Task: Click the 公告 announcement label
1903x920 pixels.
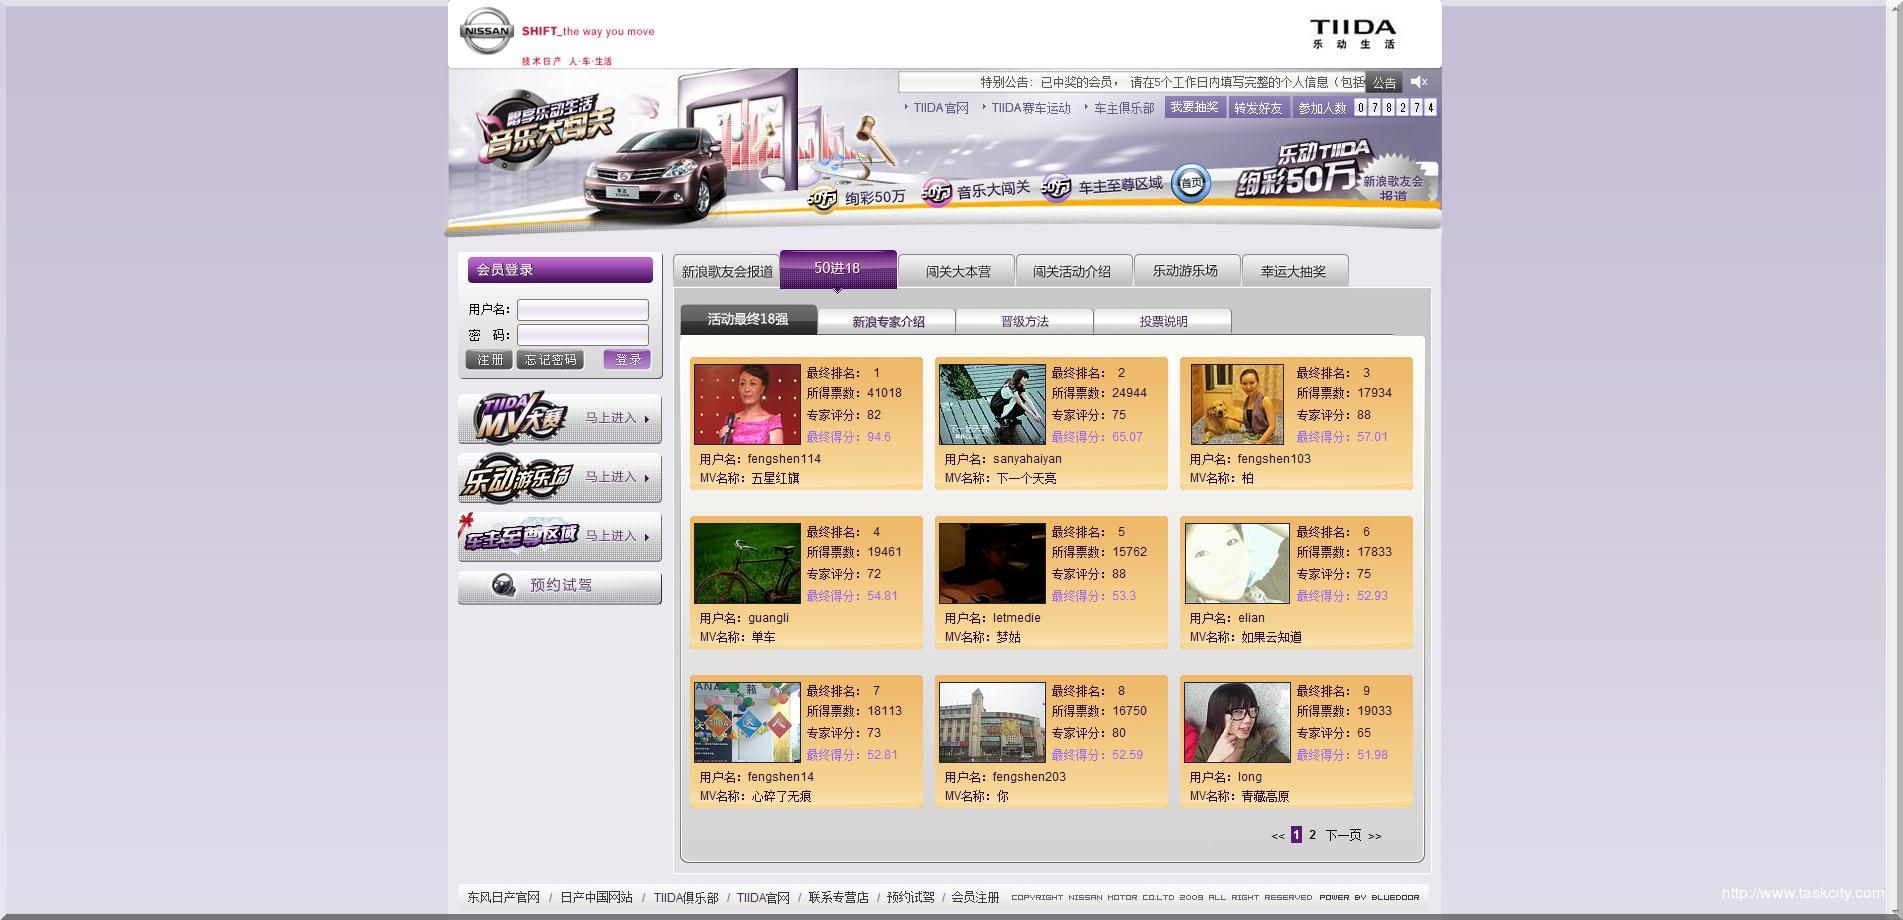Action: pyautogui.click(x=1384, y=83)
